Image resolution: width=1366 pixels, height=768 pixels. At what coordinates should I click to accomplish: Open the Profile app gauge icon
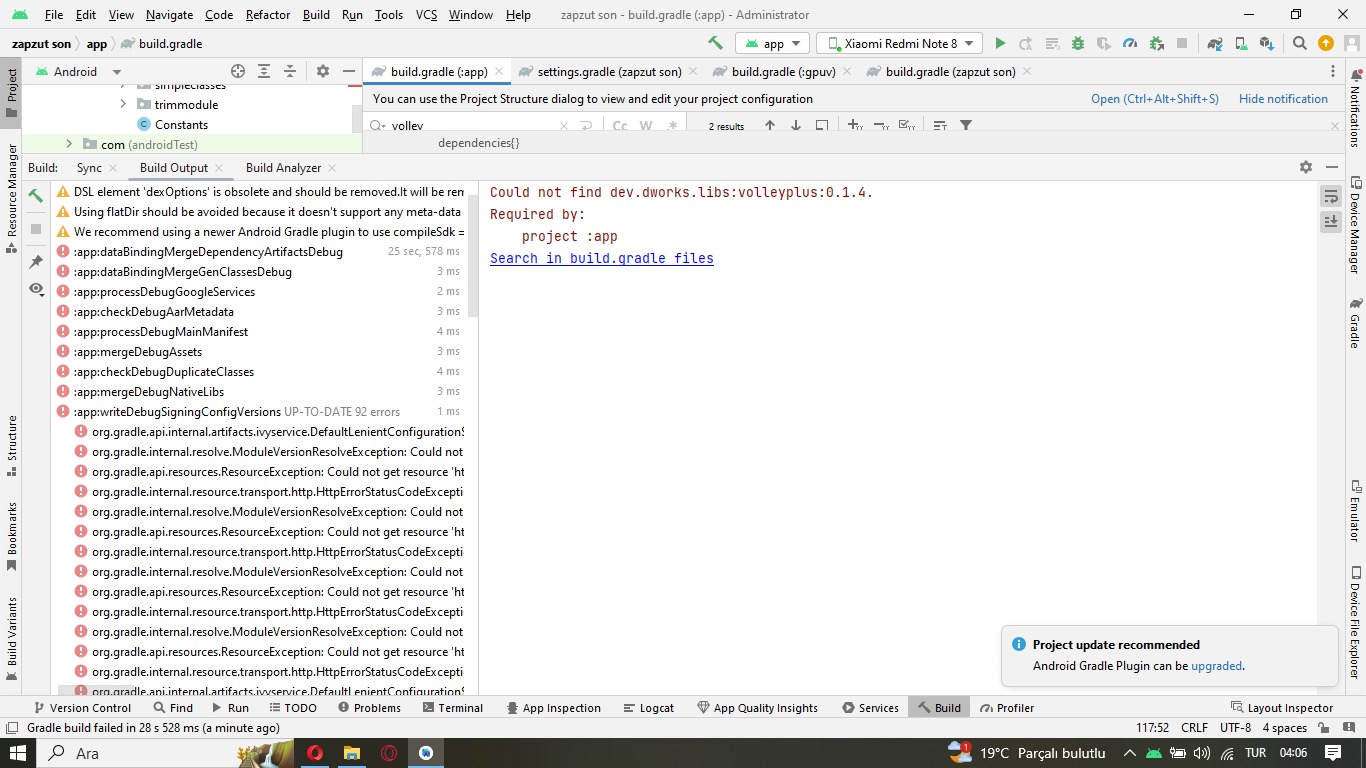point(1130,43)
